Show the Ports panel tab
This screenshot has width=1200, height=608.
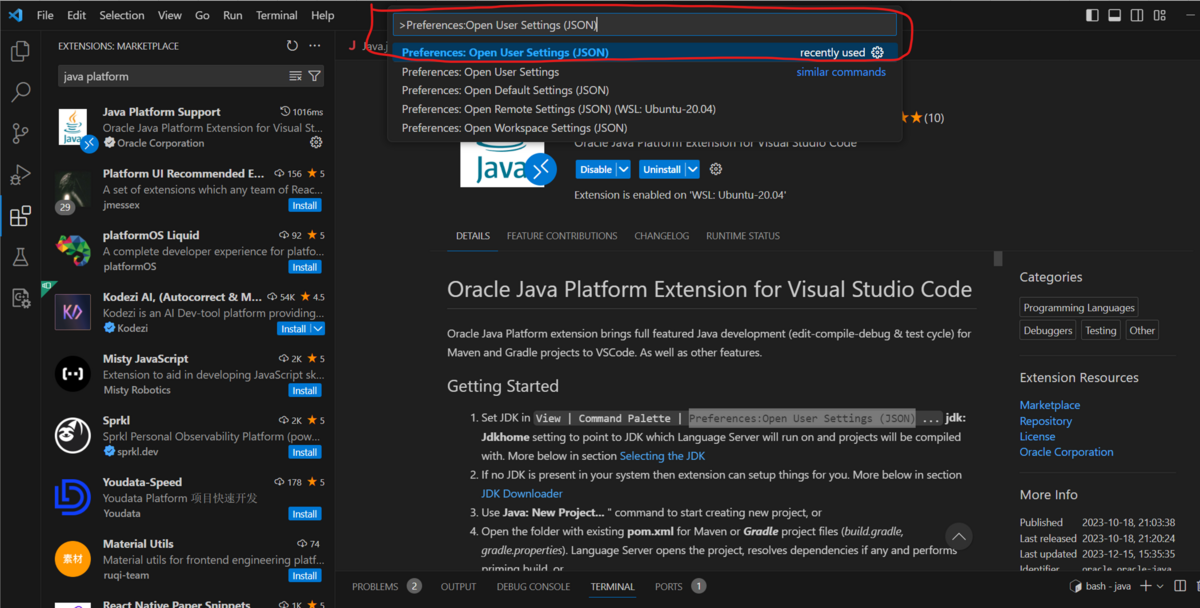(669, 587)
